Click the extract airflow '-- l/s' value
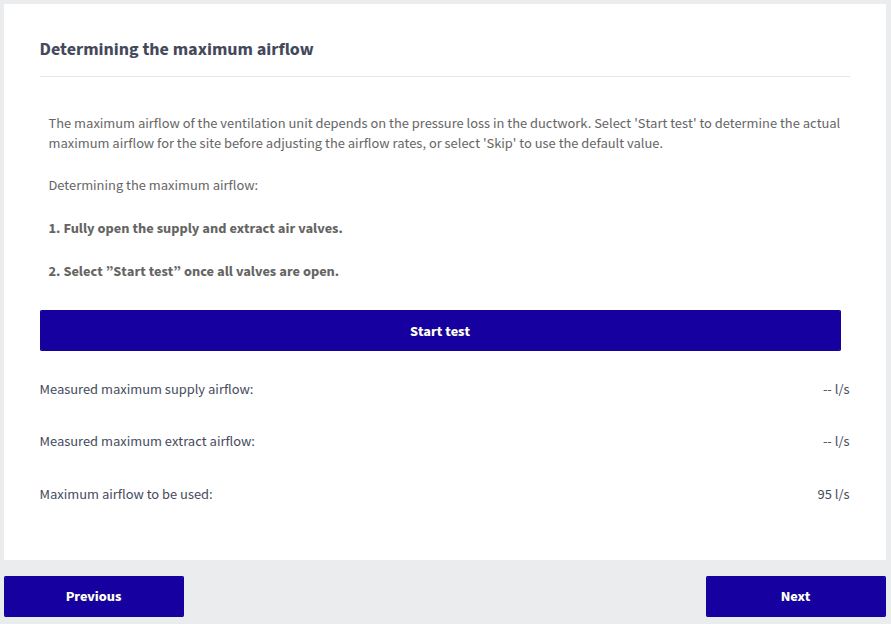Image resolution: width=891 pixels, height=624 pixels. 836,441
